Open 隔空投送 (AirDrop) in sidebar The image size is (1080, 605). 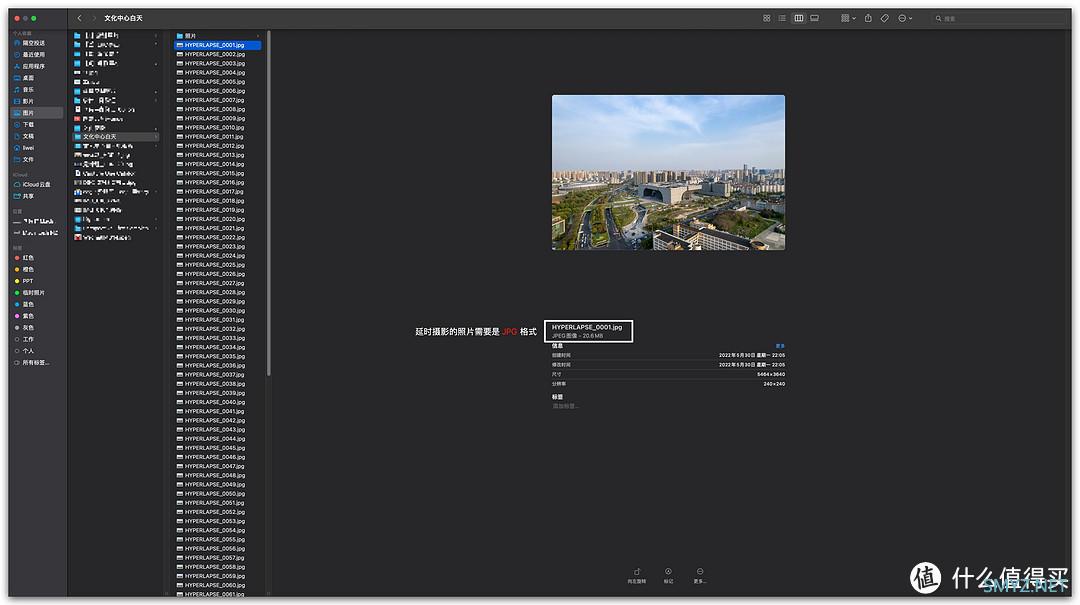(x=34, y=43)
